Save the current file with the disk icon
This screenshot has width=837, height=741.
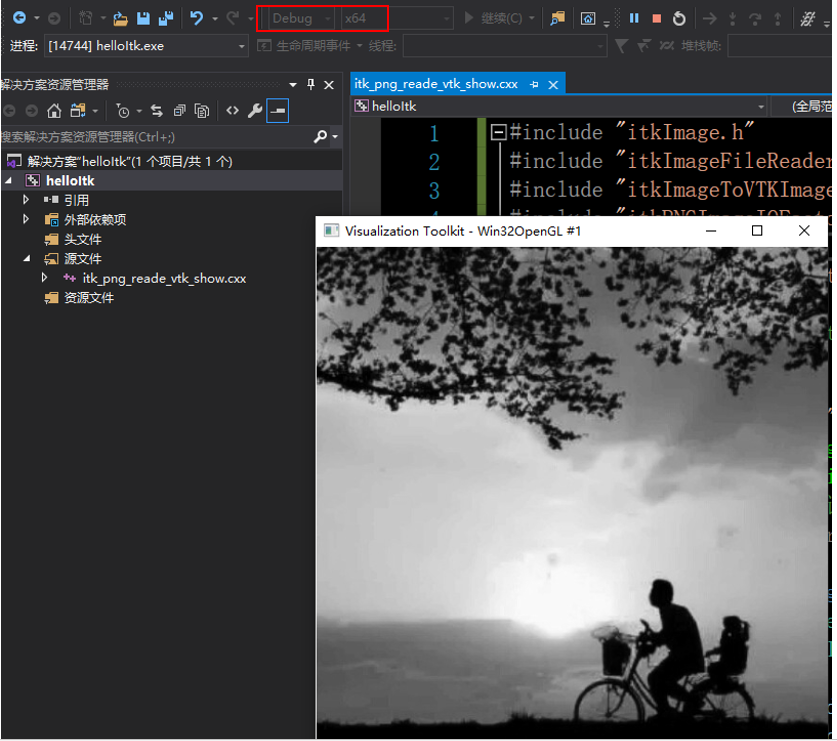tap(143, 18)
